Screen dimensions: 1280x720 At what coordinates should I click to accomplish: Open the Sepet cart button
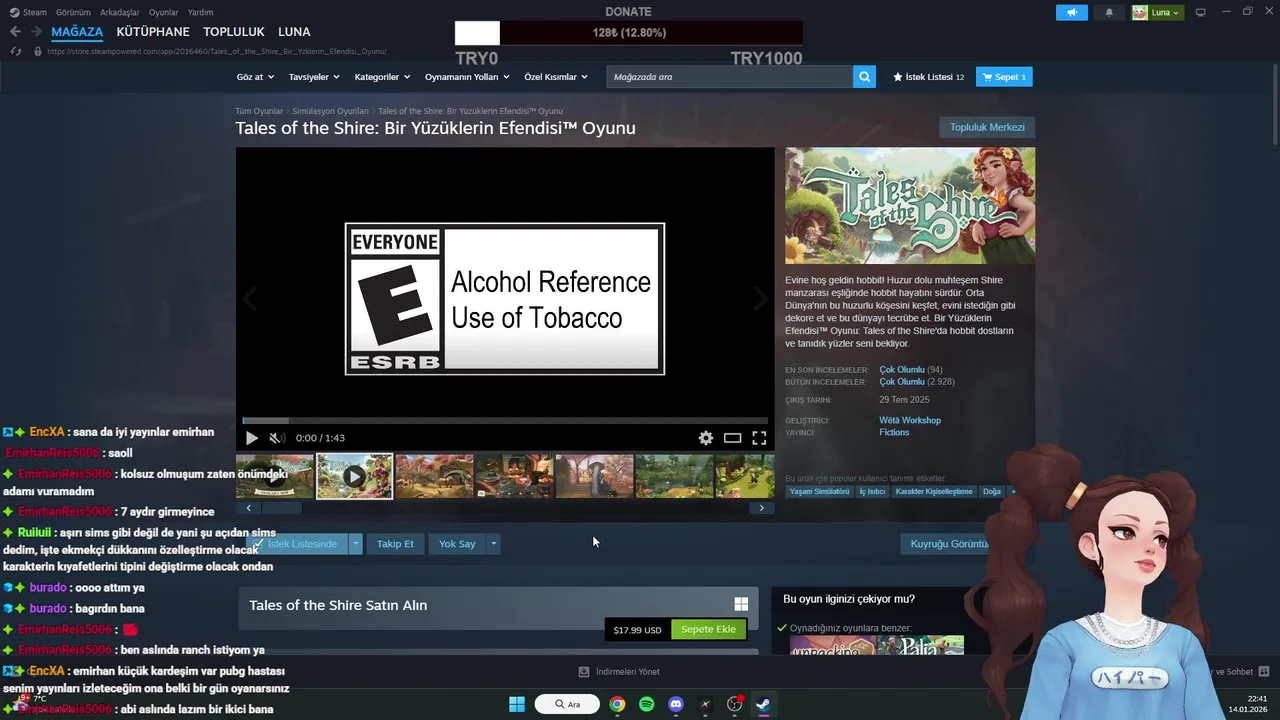coord(1004,77)
